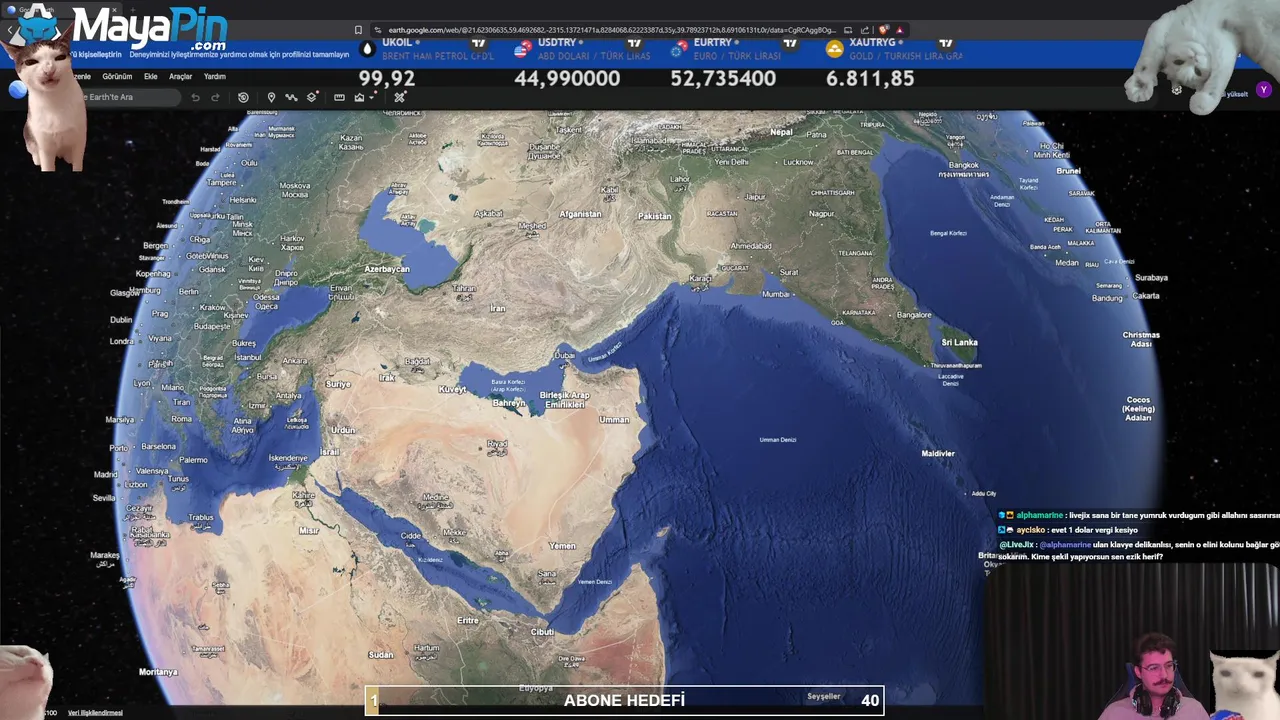Image resolution: width=1280 pixels, height=720 pixels.
Task: Click the Iran label on the map
Action: pyautogui.click(x=497, y=308)
